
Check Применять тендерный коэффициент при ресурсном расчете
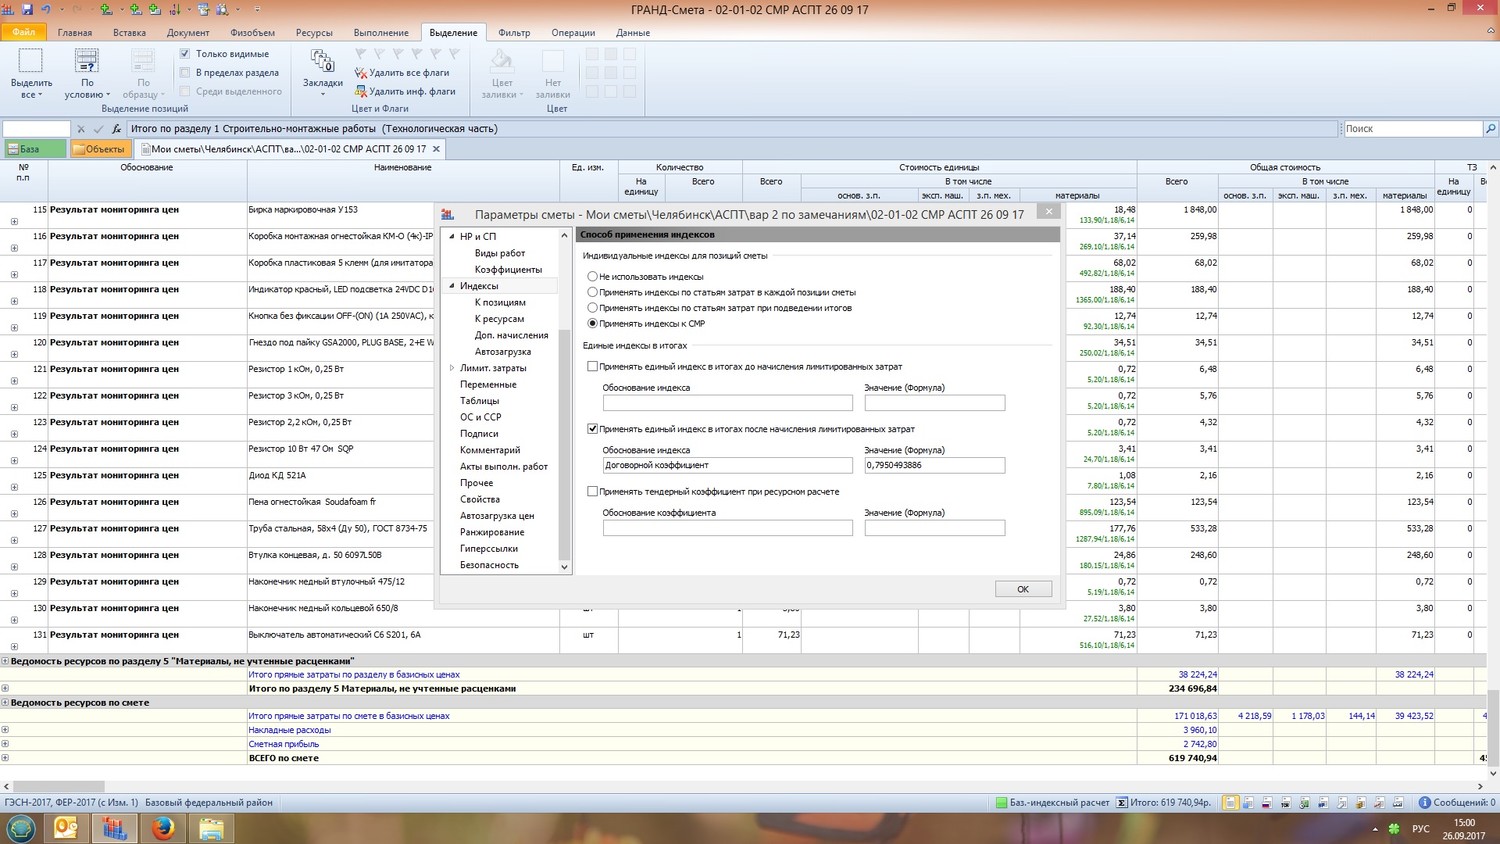tap(593, 492)
